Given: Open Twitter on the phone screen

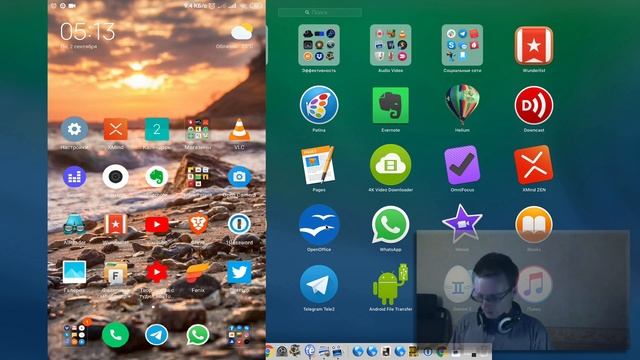Looking at the screenshot, I should click(239, 272).
